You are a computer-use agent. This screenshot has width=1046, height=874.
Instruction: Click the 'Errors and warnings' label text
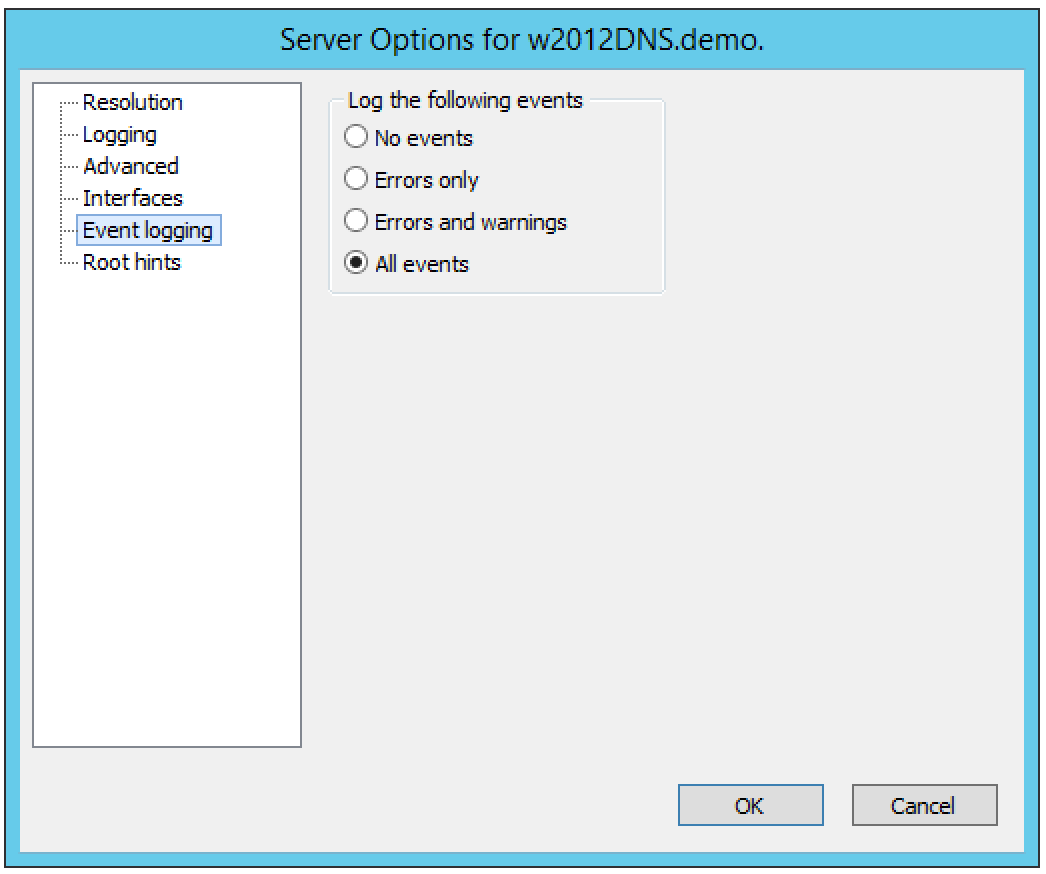click(x=470, y=222)
